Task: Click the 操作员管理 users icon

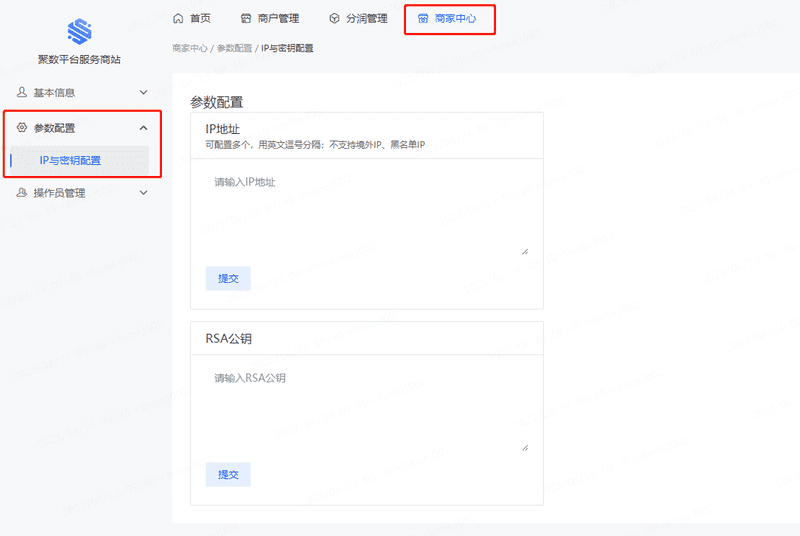Action: pos(22,193)
